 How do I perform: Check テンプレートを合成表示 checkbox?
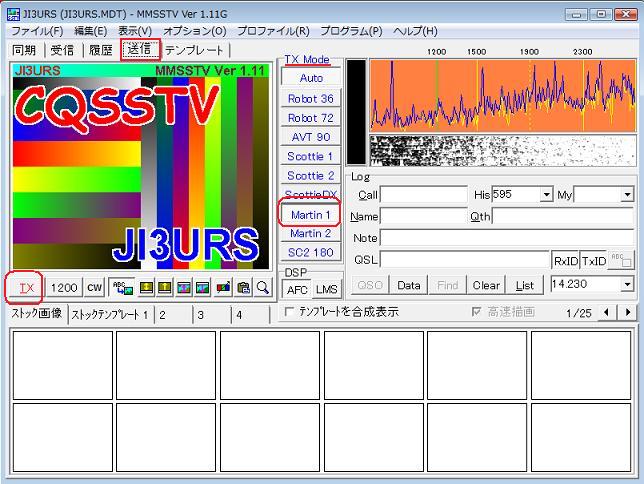290,312
